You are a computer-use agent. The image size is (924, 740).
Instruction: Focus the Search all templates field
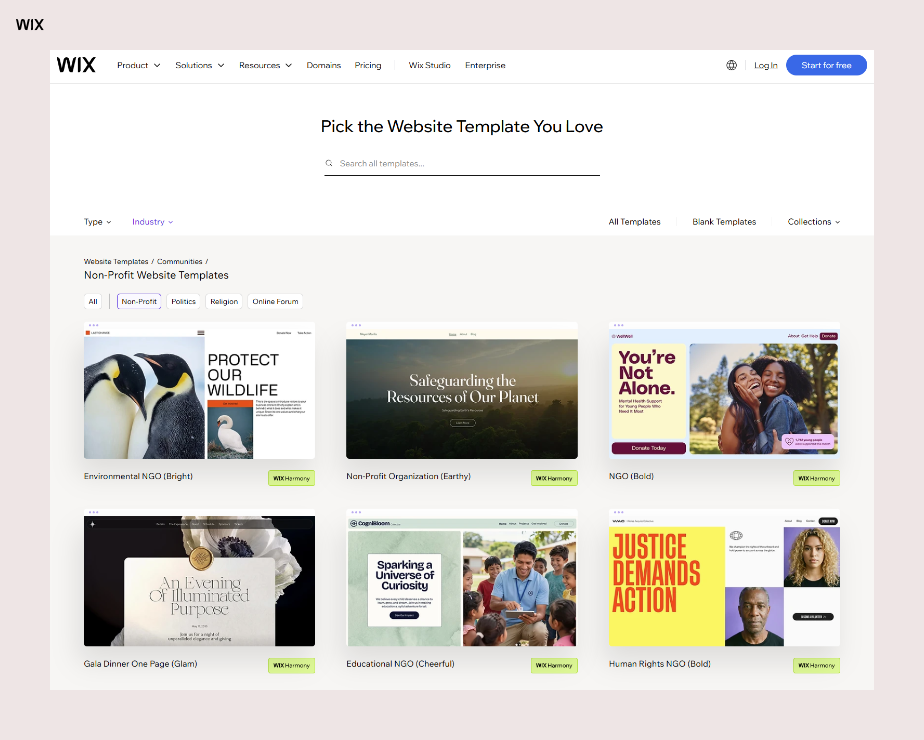pyautogui.click(x=462, y=163)
